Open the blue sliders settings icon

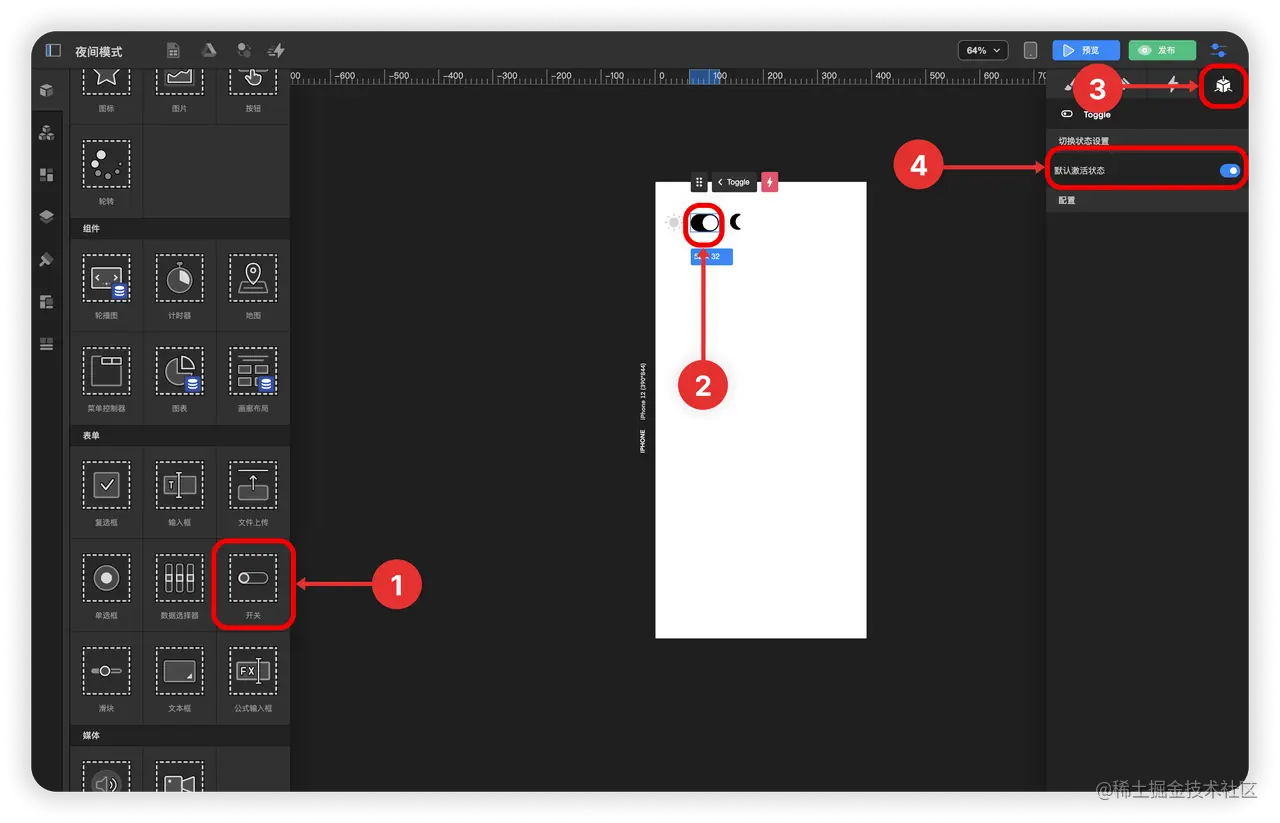[x=1219, y=50]
